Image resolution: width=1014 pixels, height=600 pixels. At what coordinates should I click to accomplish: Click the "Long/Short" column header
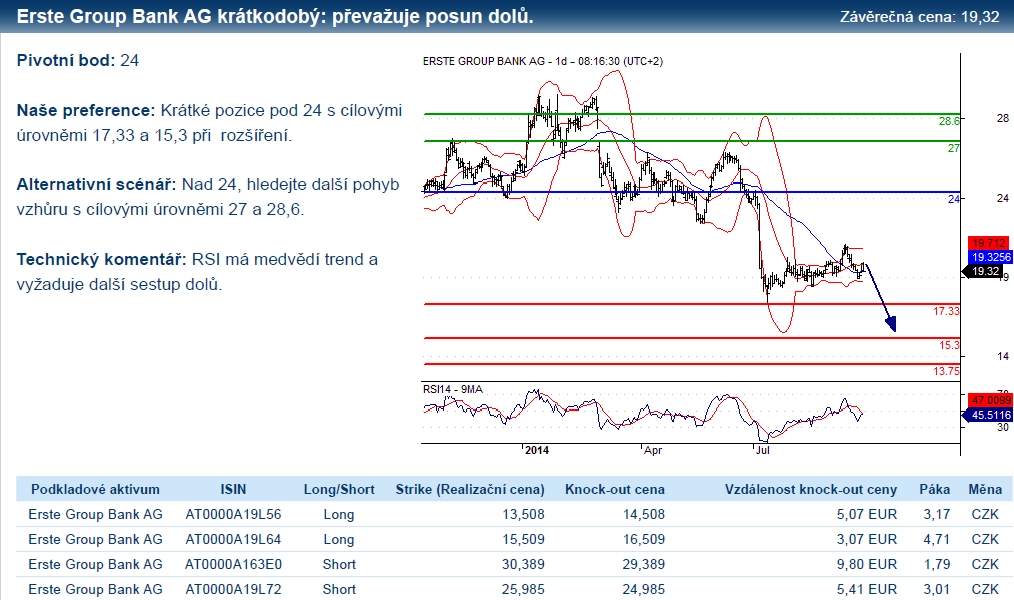tap(339, 489)
